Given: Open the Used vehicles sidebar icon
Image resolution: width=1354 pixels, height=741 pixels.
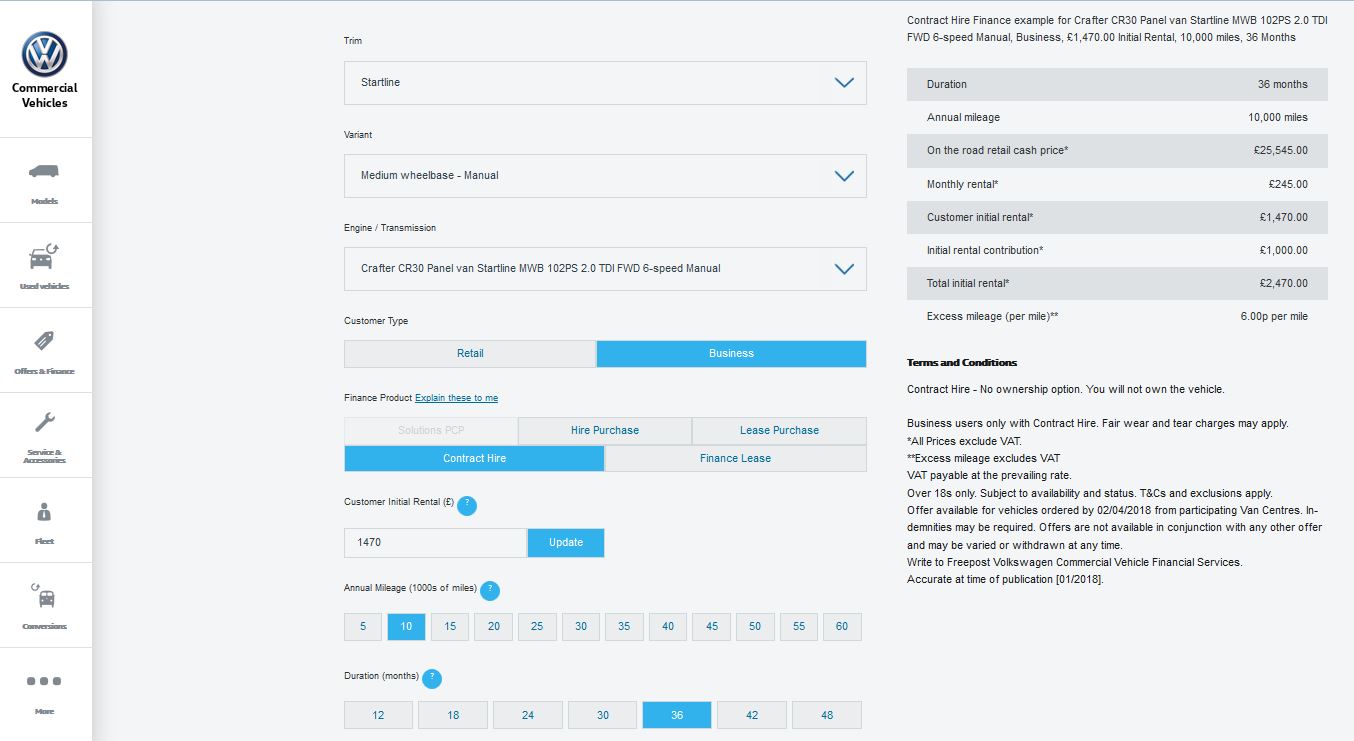Looking at the screenshot, I should (44, 257).
